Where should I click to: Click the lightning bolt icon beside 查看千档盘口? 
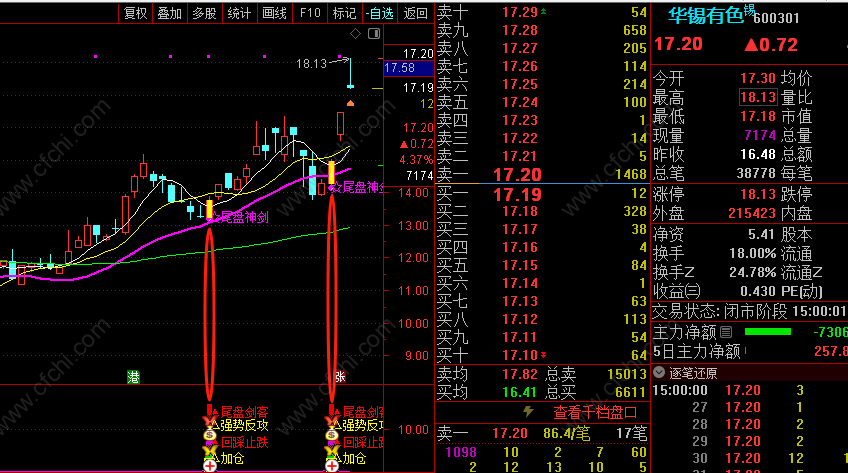(x=528, y=412)
